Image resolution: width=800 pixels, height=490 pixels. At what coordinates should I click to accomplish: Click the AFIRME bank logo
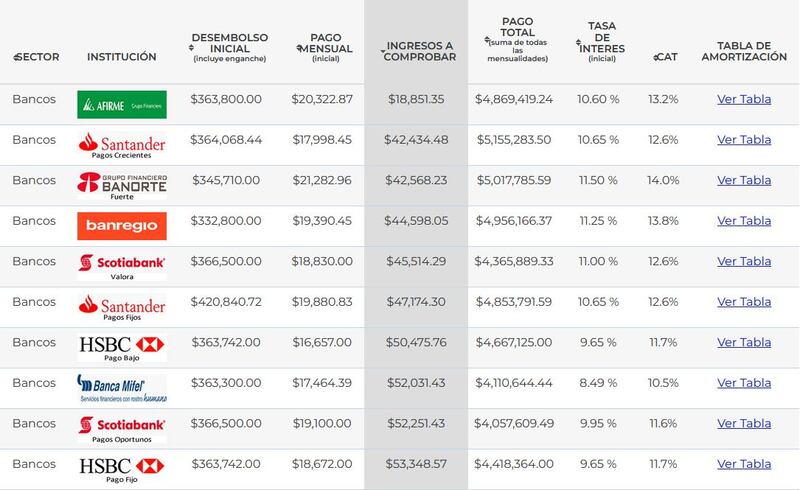[x=121, y=104]
